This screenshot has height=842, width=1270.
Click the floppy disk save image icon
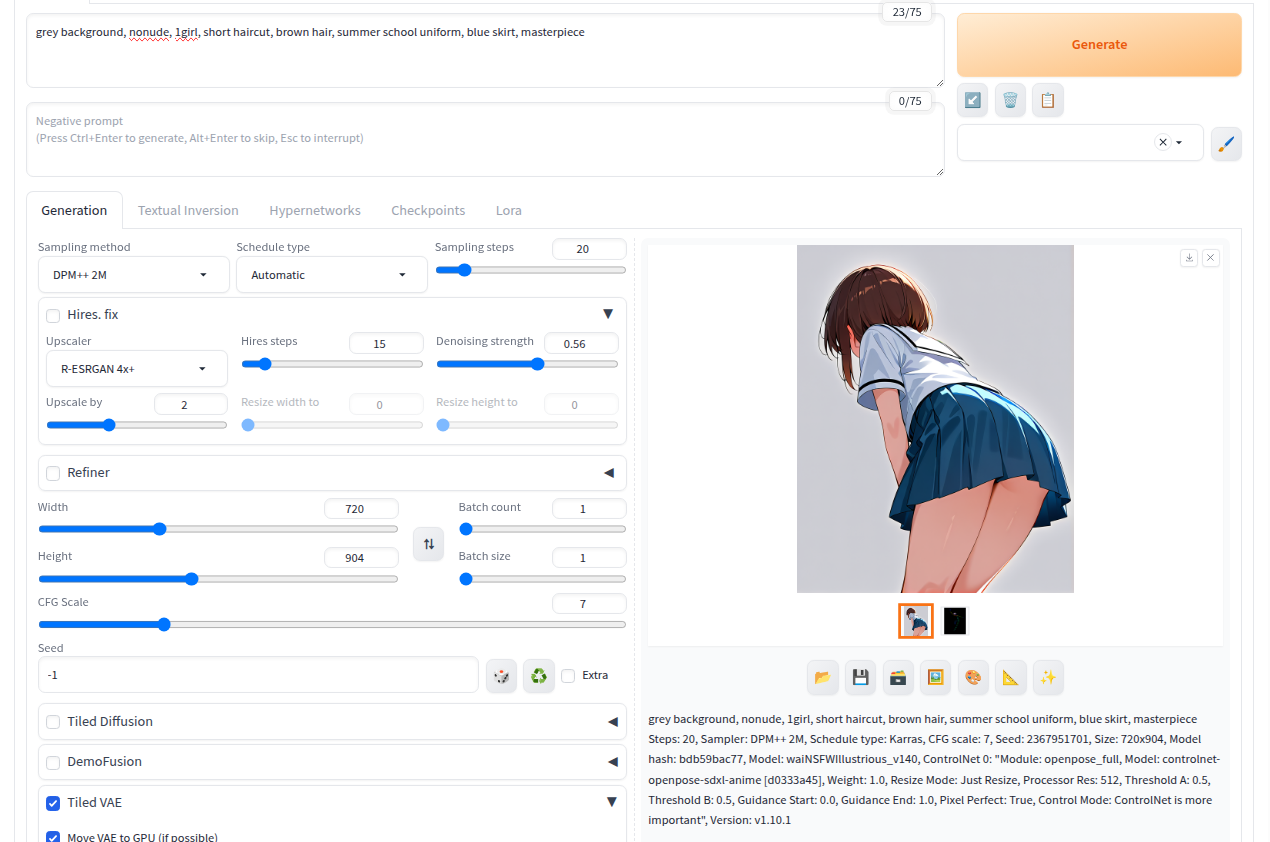tap(860, 677)
